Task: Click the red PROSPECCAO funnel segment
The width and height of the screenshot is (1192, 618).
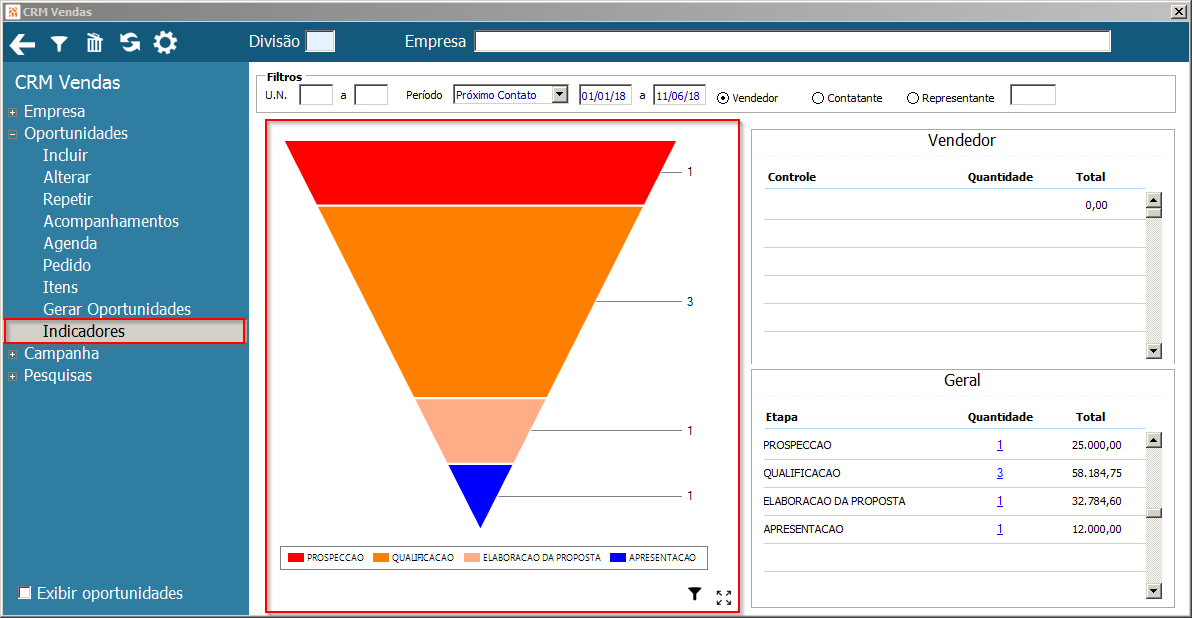Action: tap(480, 173)
